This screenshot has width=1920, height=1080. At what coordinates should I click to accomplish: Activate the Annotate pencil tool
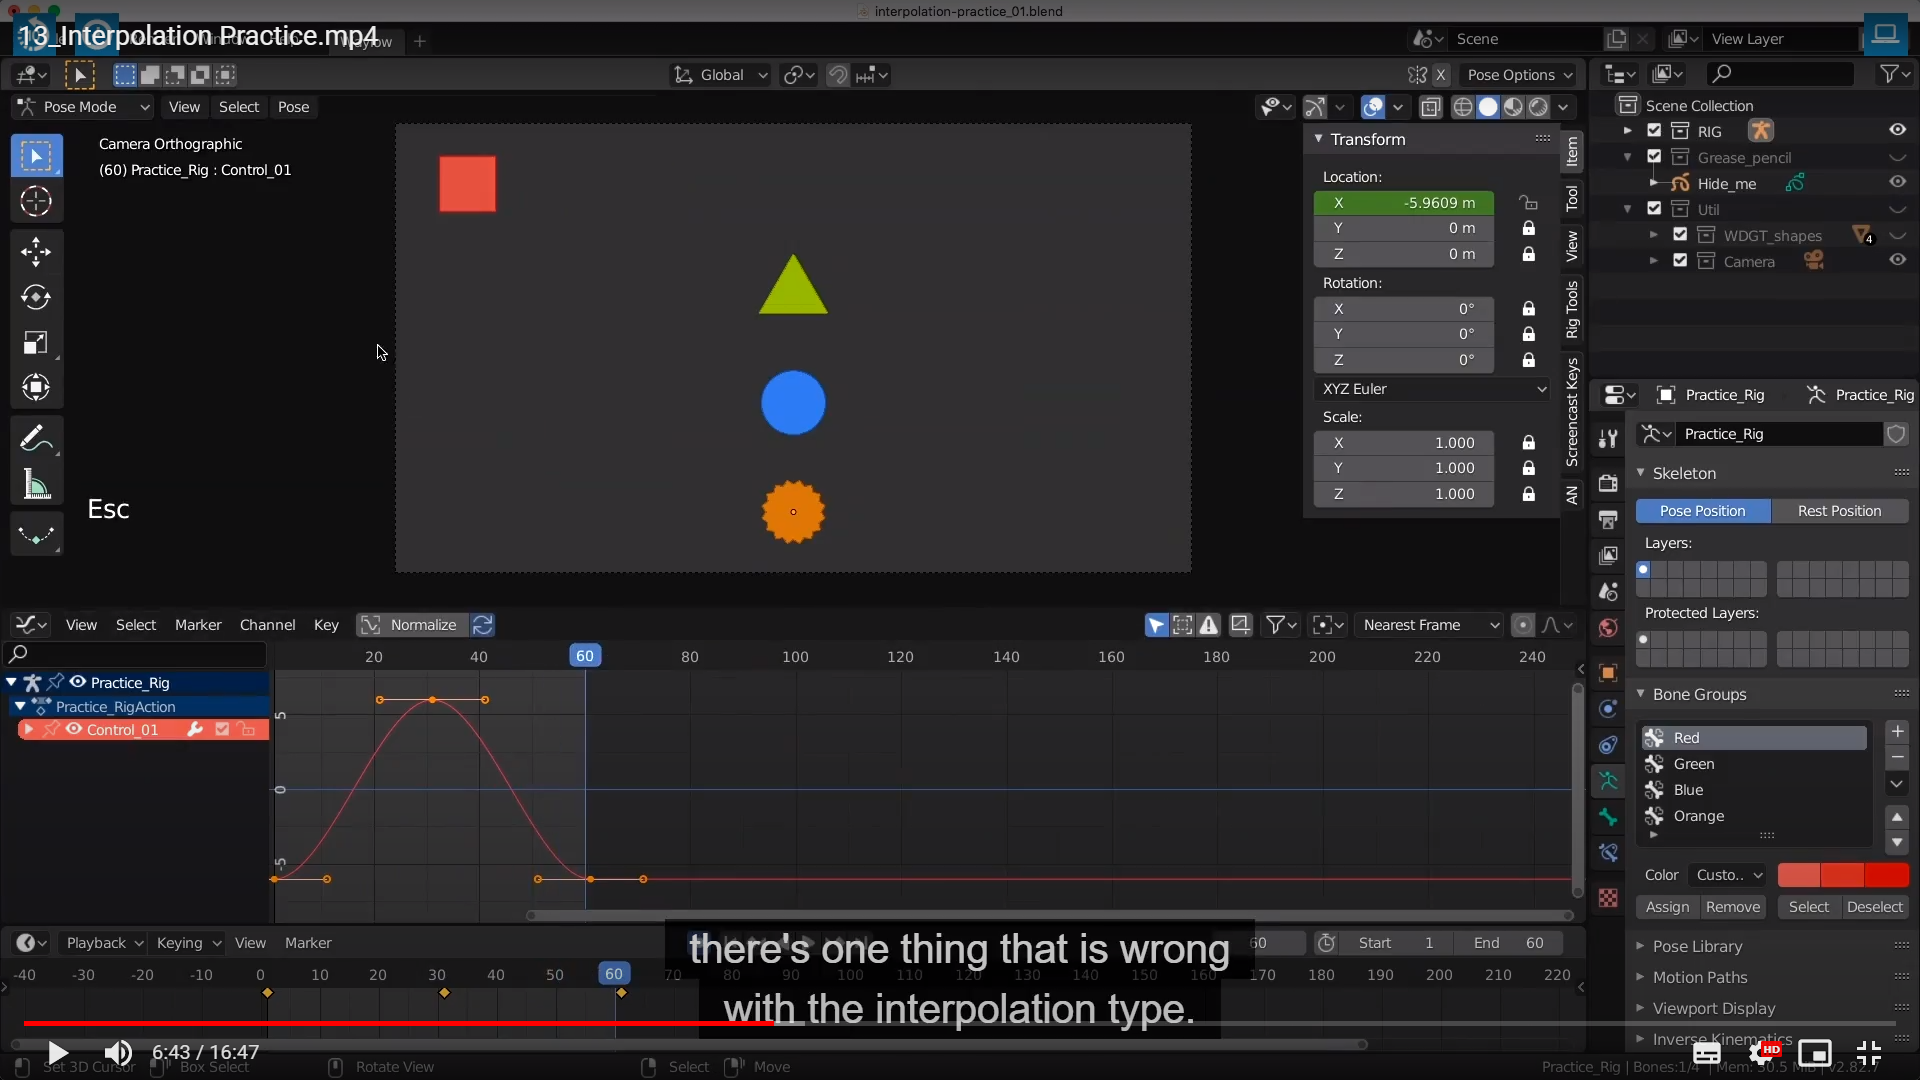36,438
